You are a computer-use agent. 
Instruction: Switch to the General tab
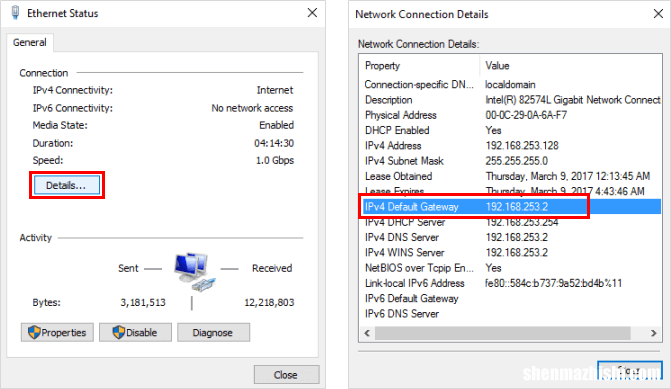(x=30, y=42)
